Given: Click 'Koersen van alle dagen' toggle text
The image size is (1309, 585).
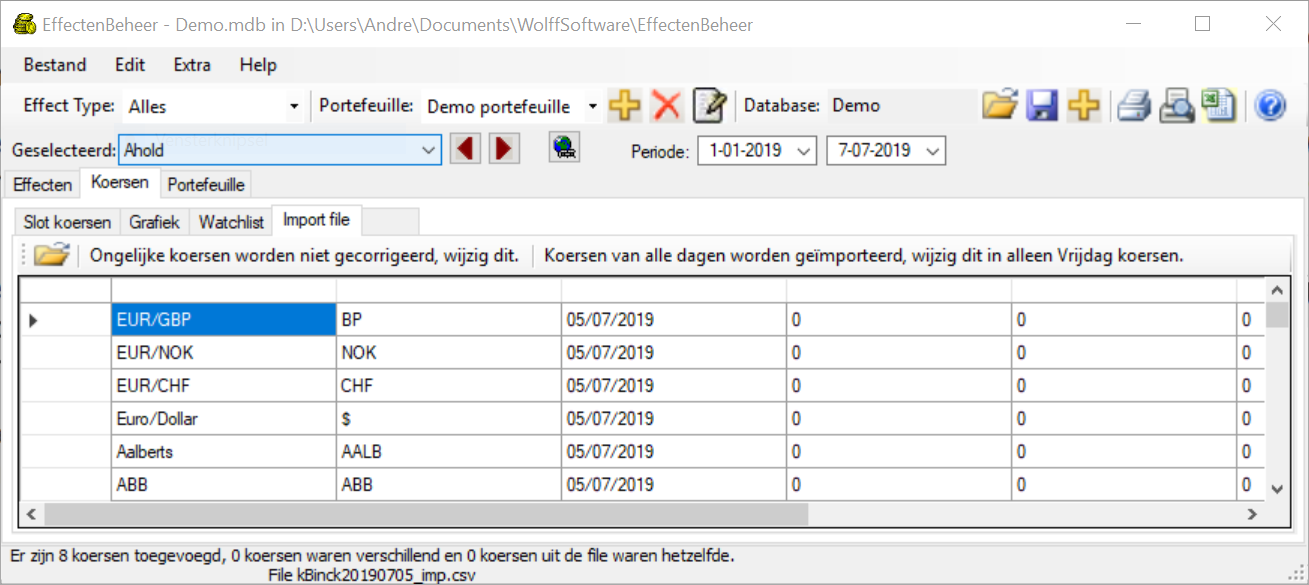Looking at the screenshot, I should click(x=863, y=256).
